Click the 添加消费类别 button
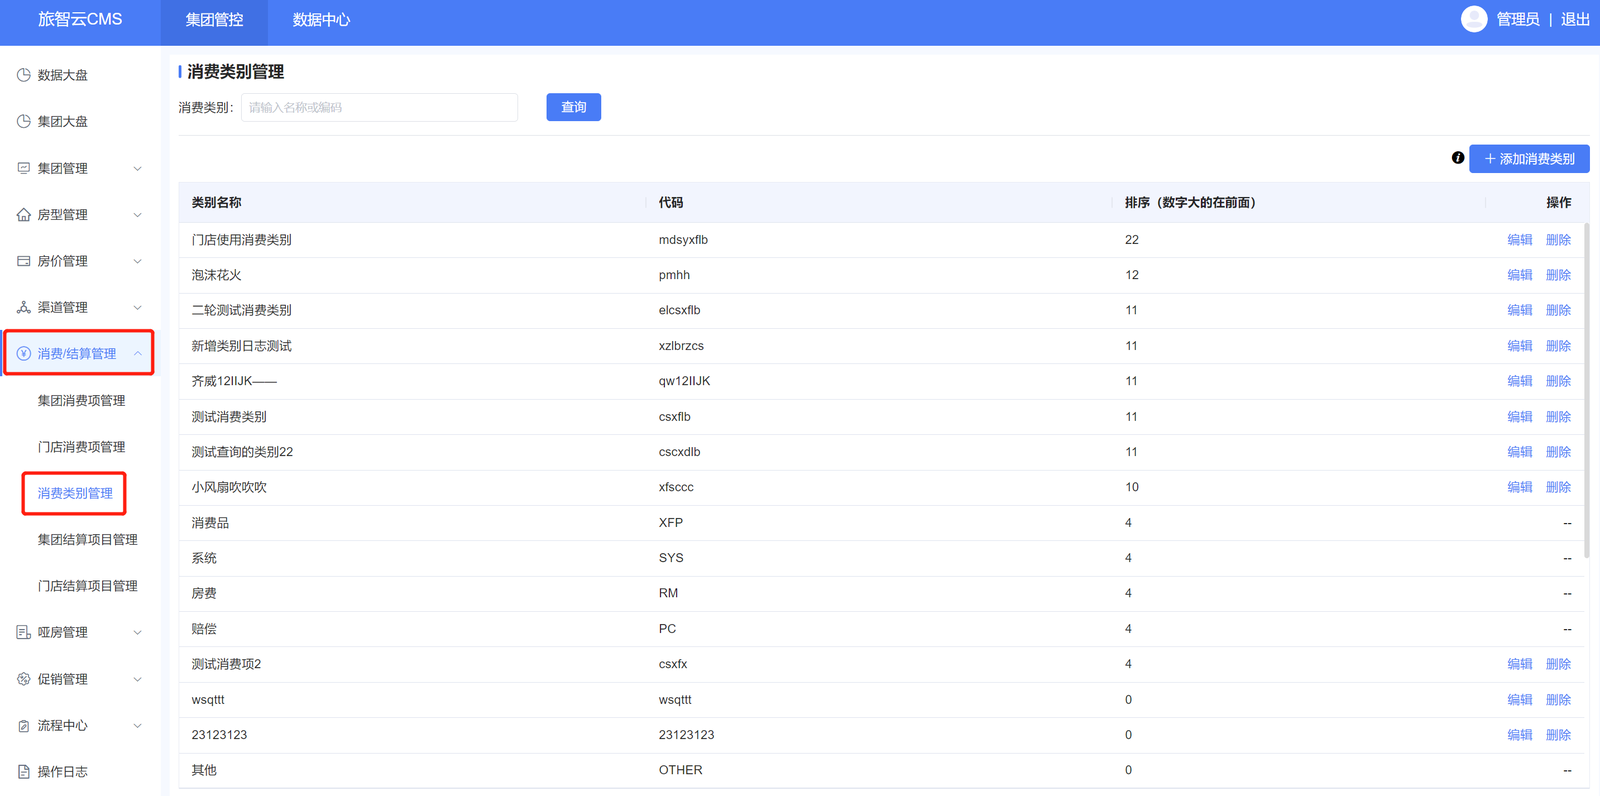Image resolution: width=1600 pixels, height=796 pixels. click(1529, 158)
